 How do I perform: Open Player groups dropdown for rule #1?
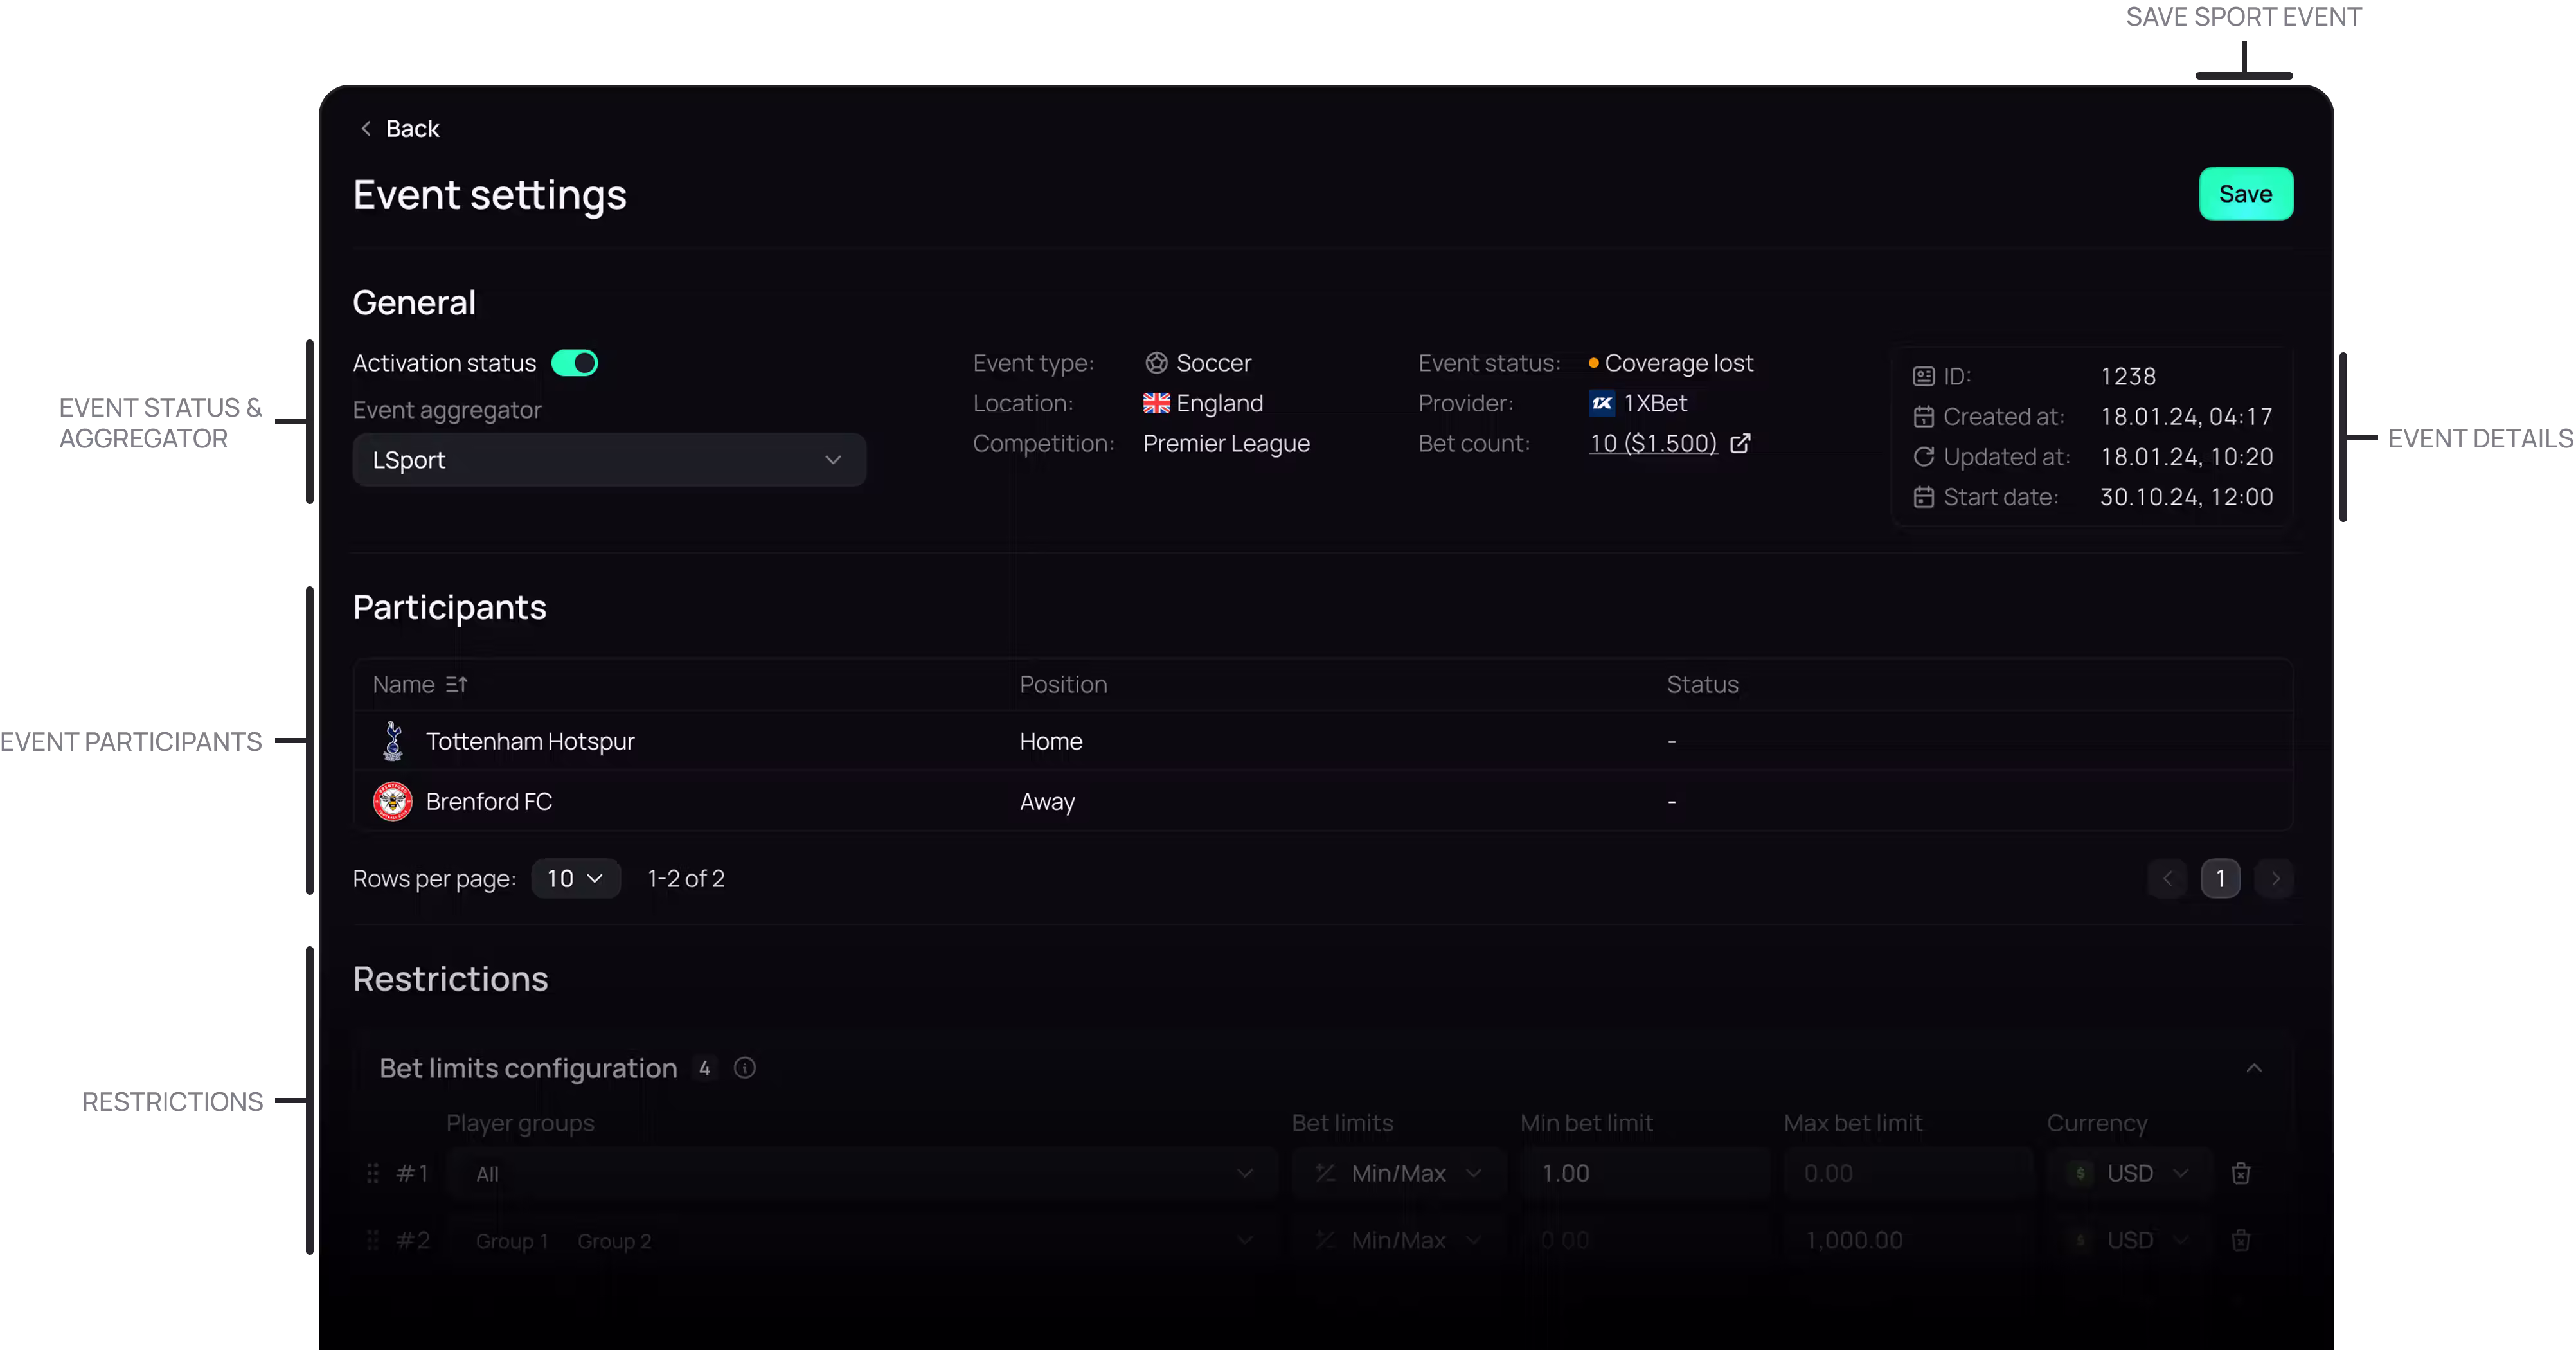click(862, 1173)
